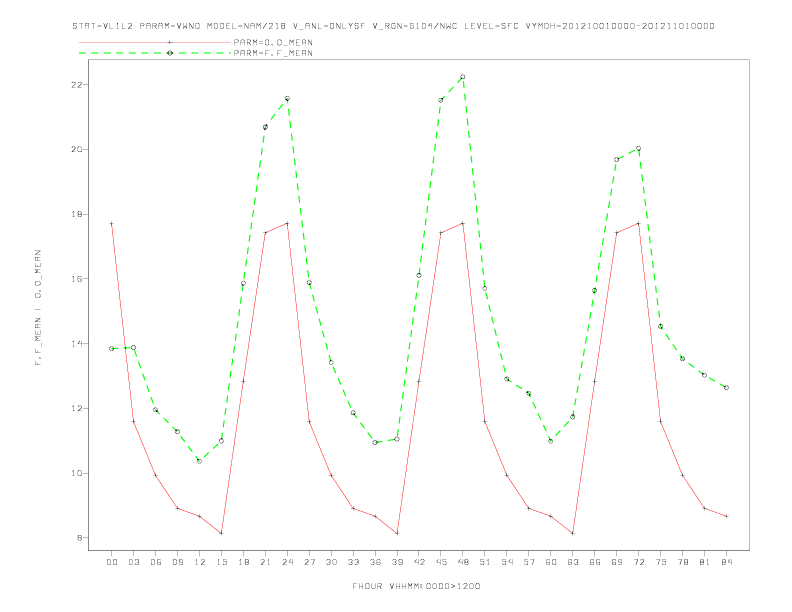Click the y-axis tick label 22
The image size is (792, 612).
click(x=77, y=85)
